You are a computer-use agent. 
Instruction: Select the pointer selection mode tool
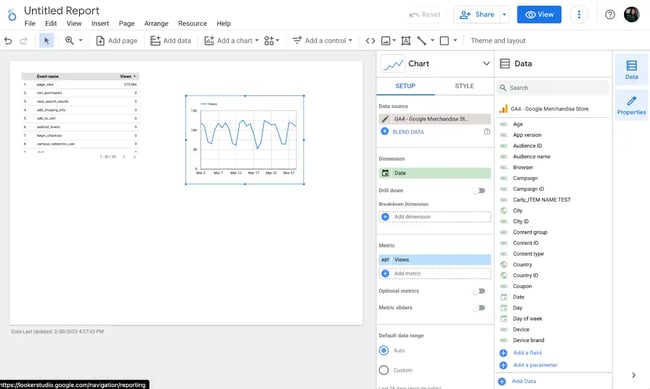coord(46,41)
